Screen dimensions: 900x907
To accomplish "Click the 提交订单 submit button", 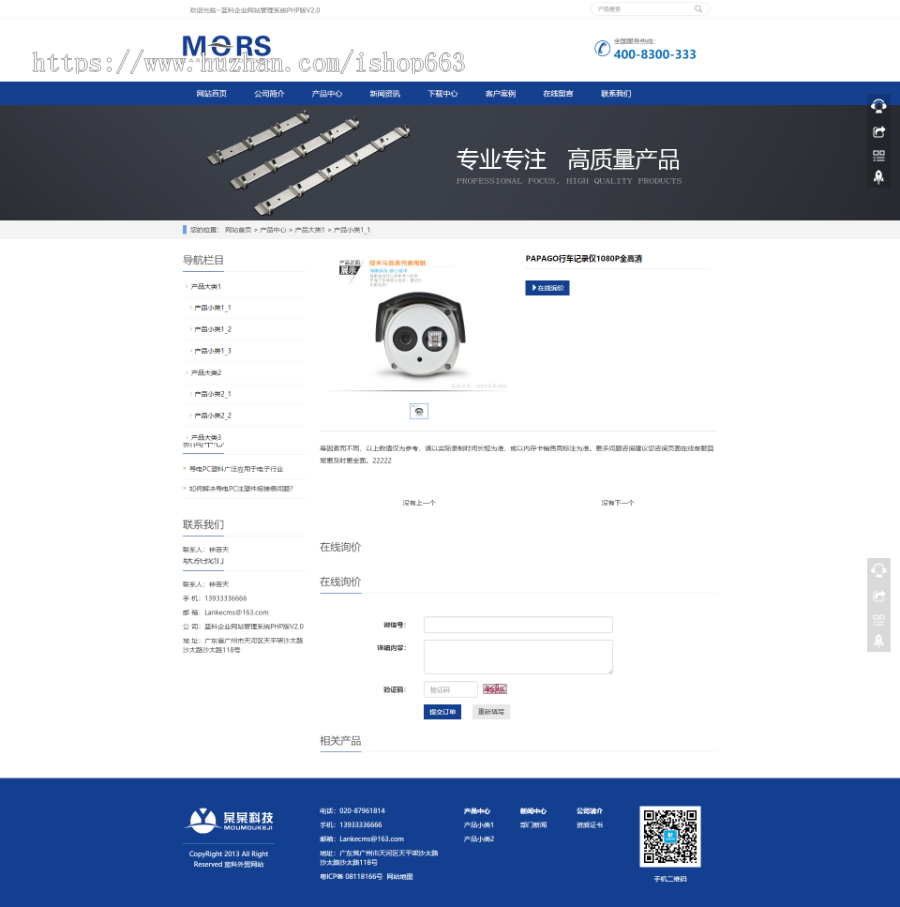I will coord(441,711).
